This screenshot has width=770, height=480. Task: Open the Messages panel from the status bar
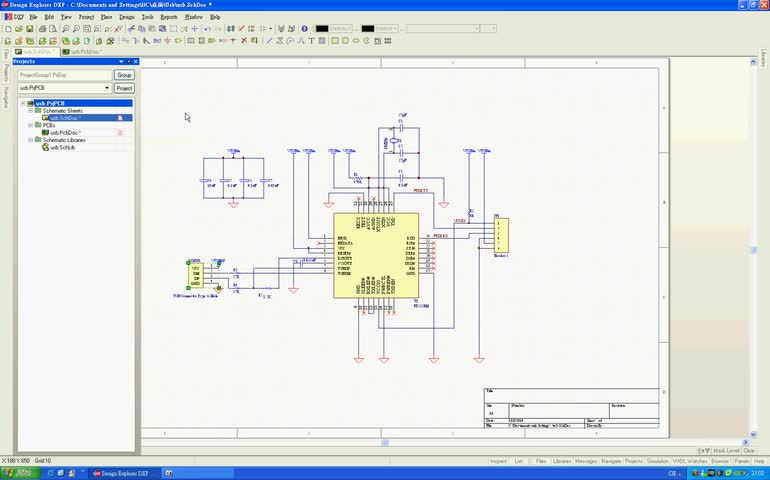[585, 461]
